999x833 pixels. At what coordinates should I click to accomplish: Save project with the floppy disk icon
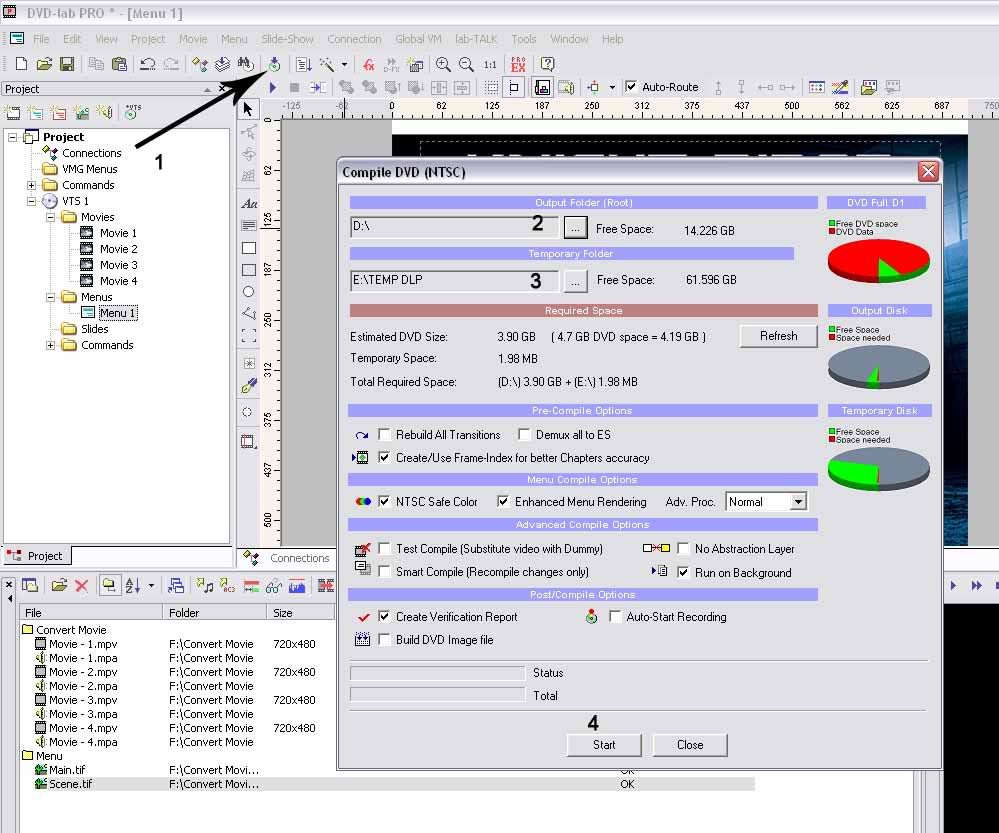click(66, 64)
